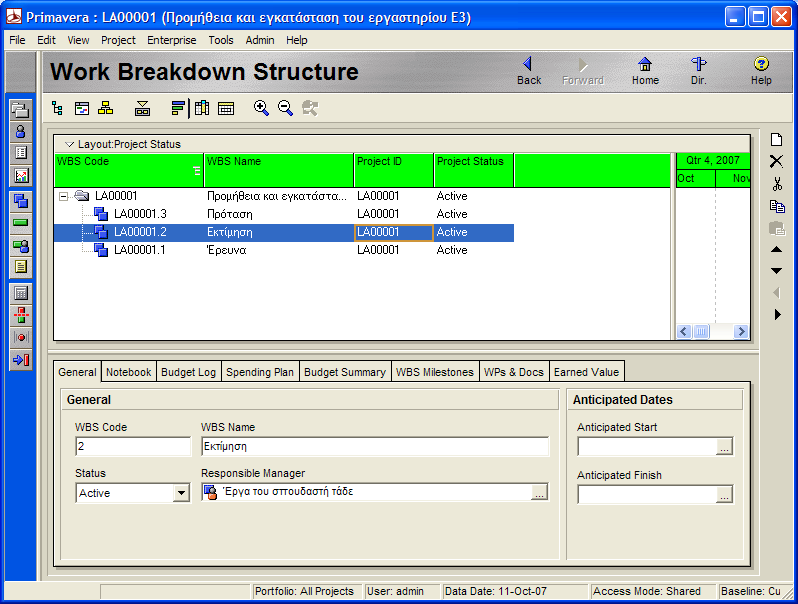Switch to the Spending Plan tab
This screenshot has width=798, height=604.
pos(260,372)
